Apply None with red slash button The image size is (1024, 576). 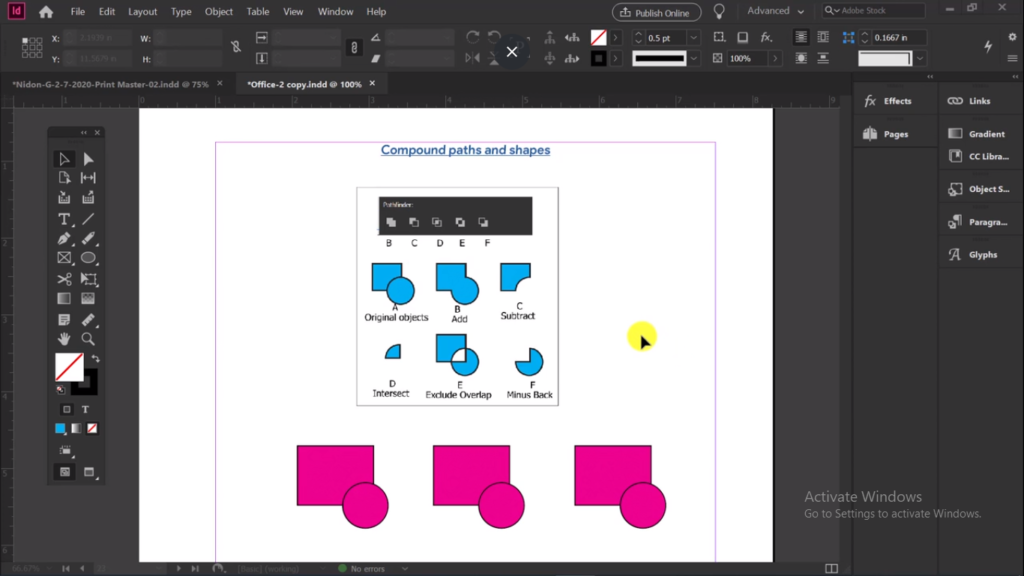pyautogui.click(x=92, y=428)
